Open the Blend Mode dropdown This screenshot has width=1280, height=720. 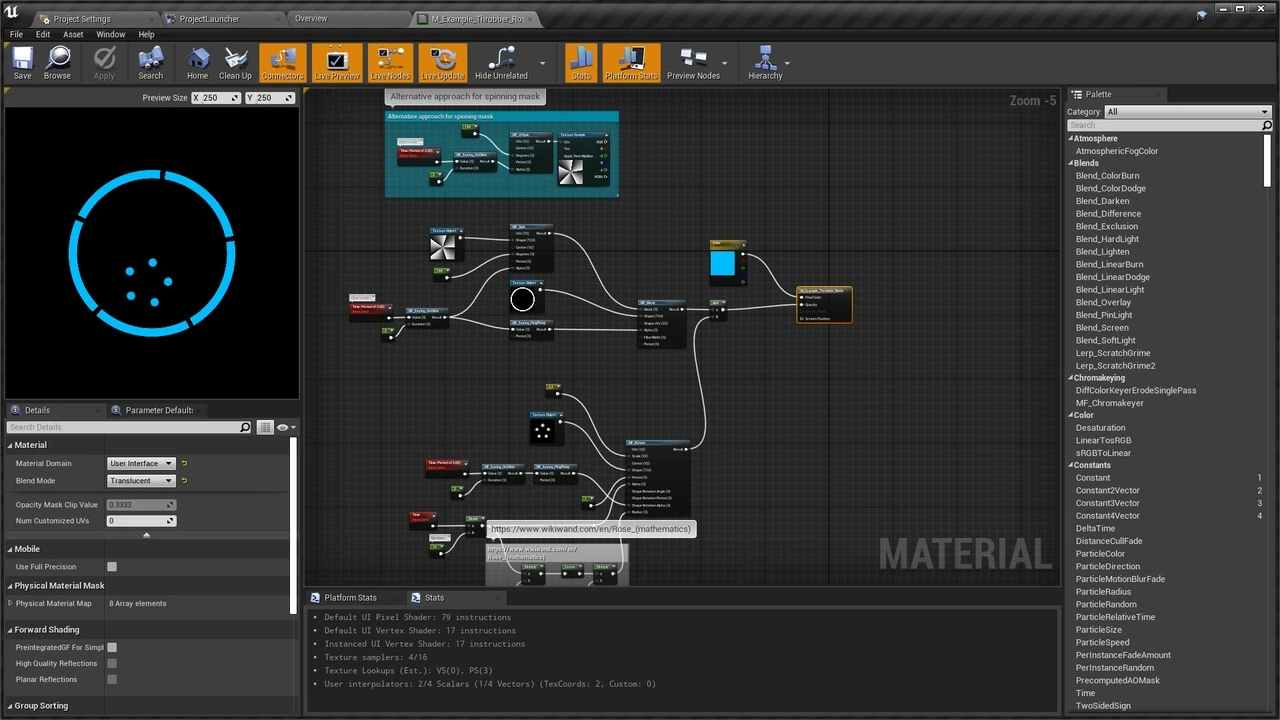pos(141,481)
